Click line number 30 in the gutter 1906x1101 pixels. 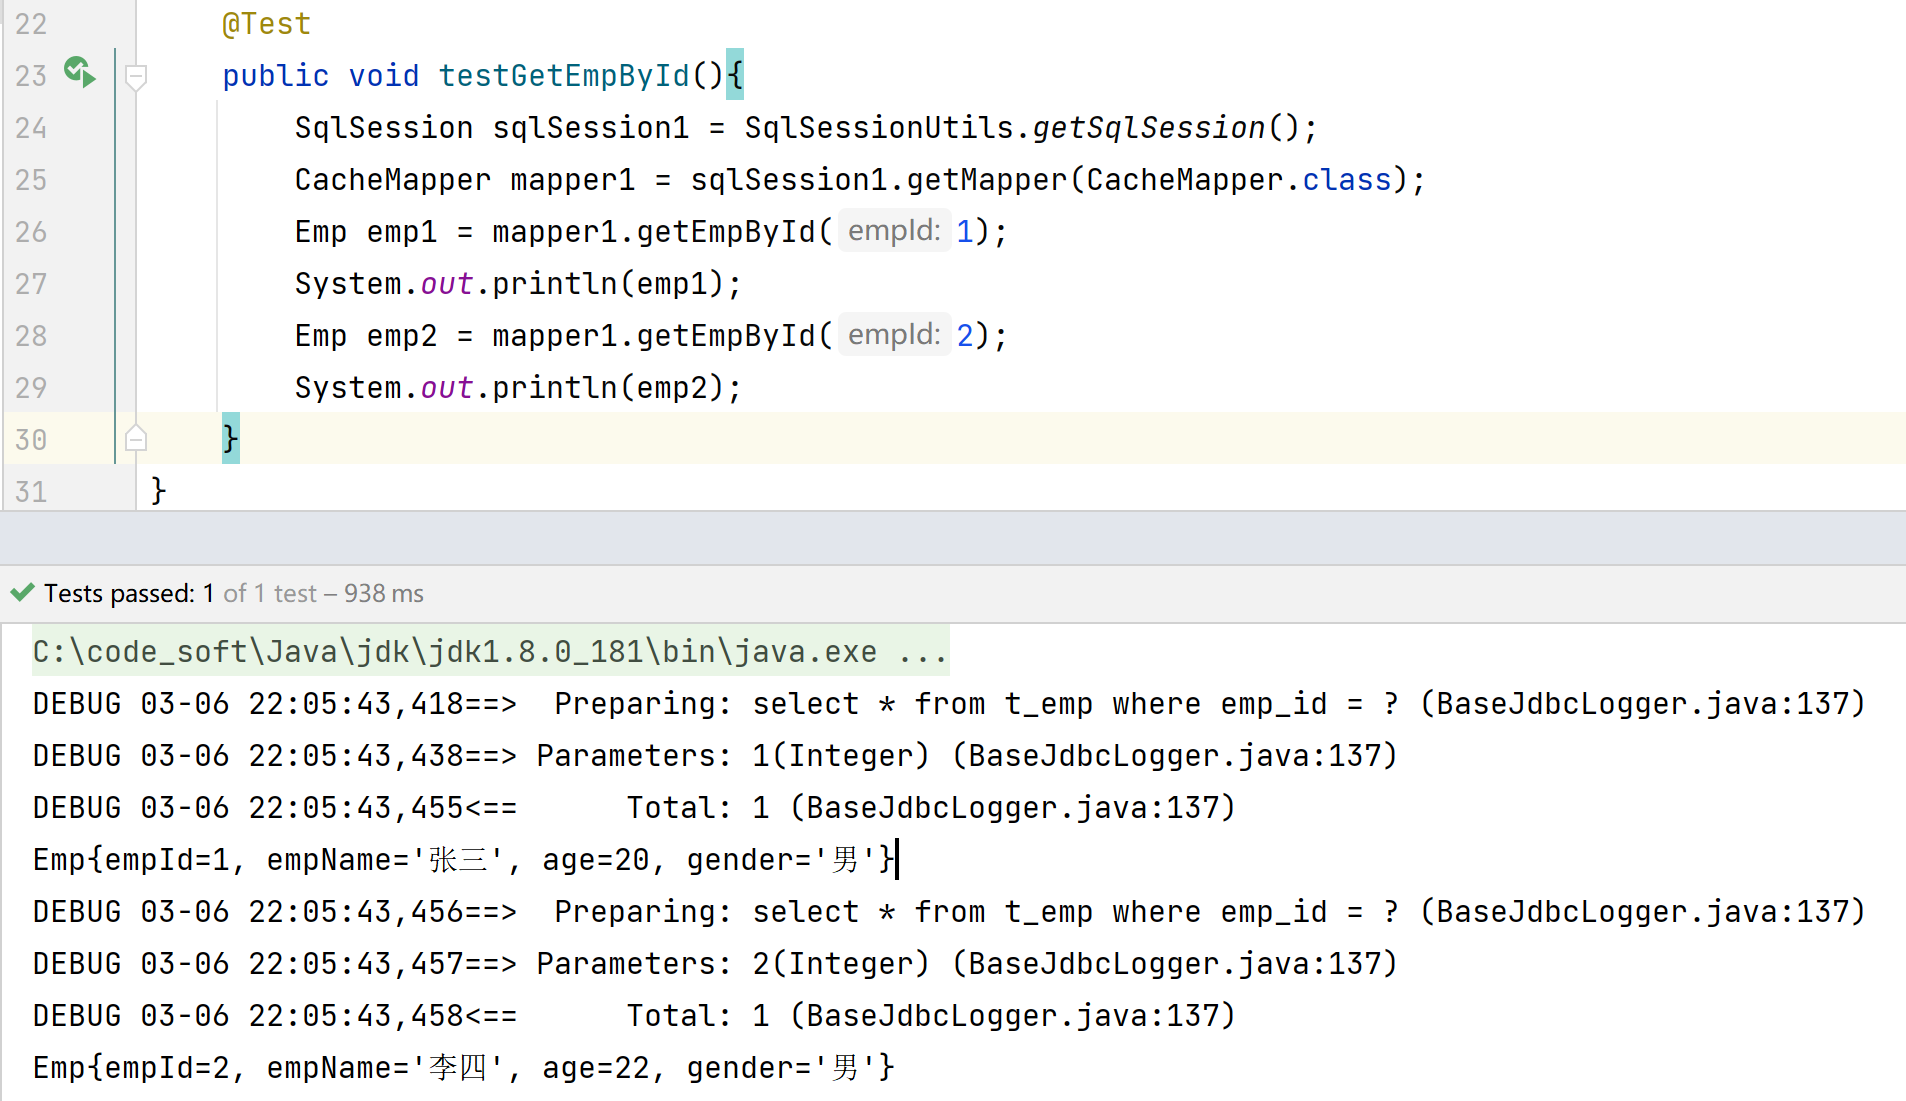31,439
